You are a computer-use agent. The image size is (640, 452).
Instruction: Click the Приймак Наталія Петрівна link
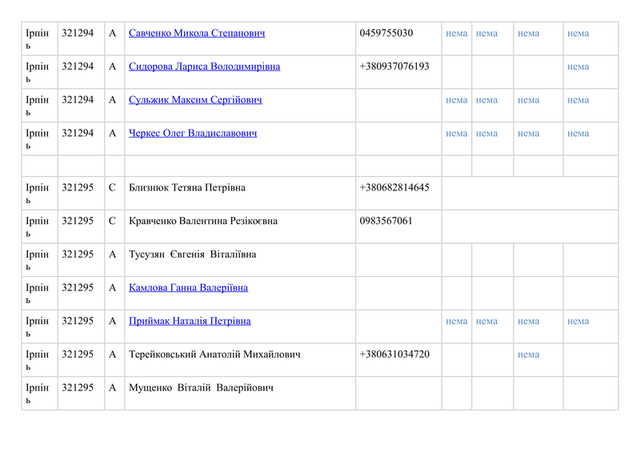[190, 321]
